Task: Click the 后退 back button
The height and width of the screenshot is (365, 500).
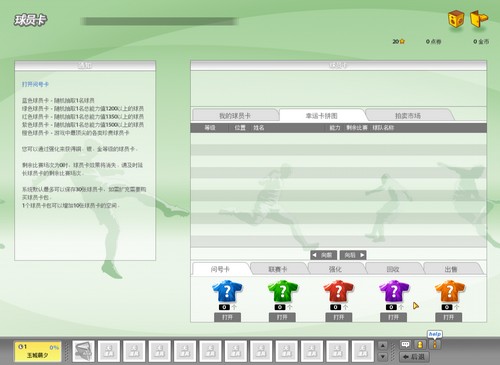Action: coord(414,357)
